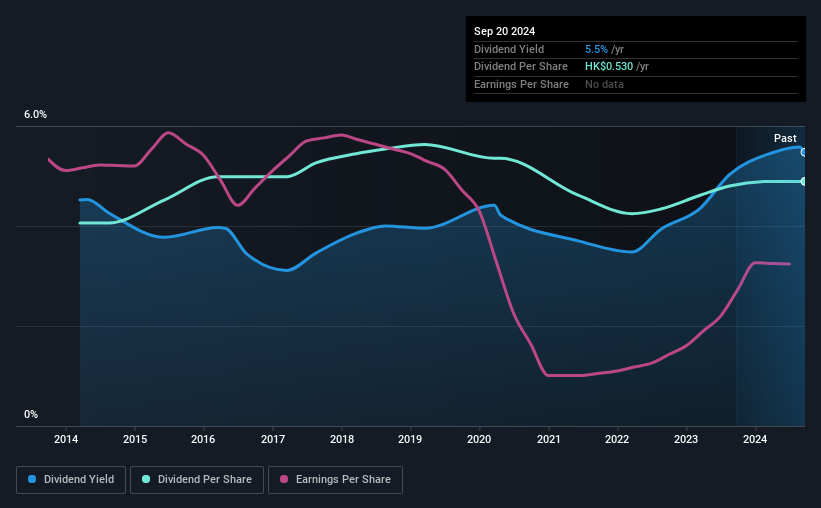Click the 2015 x-axis label
The image size is (821, 508).
click(135, 439)
